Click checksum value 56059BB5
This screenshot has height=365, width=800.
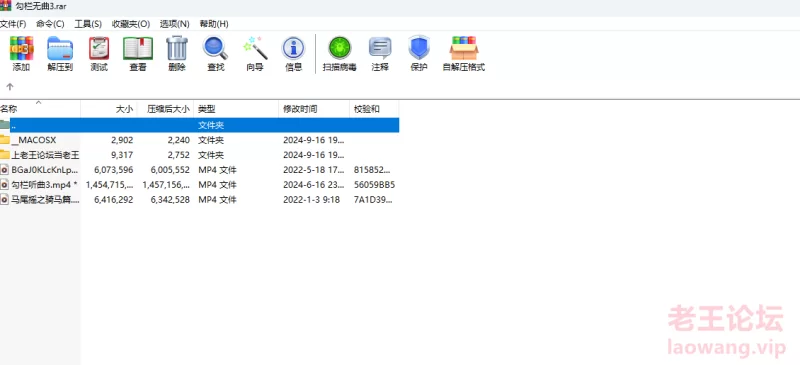pyautogui.click(x=374, y=185)
